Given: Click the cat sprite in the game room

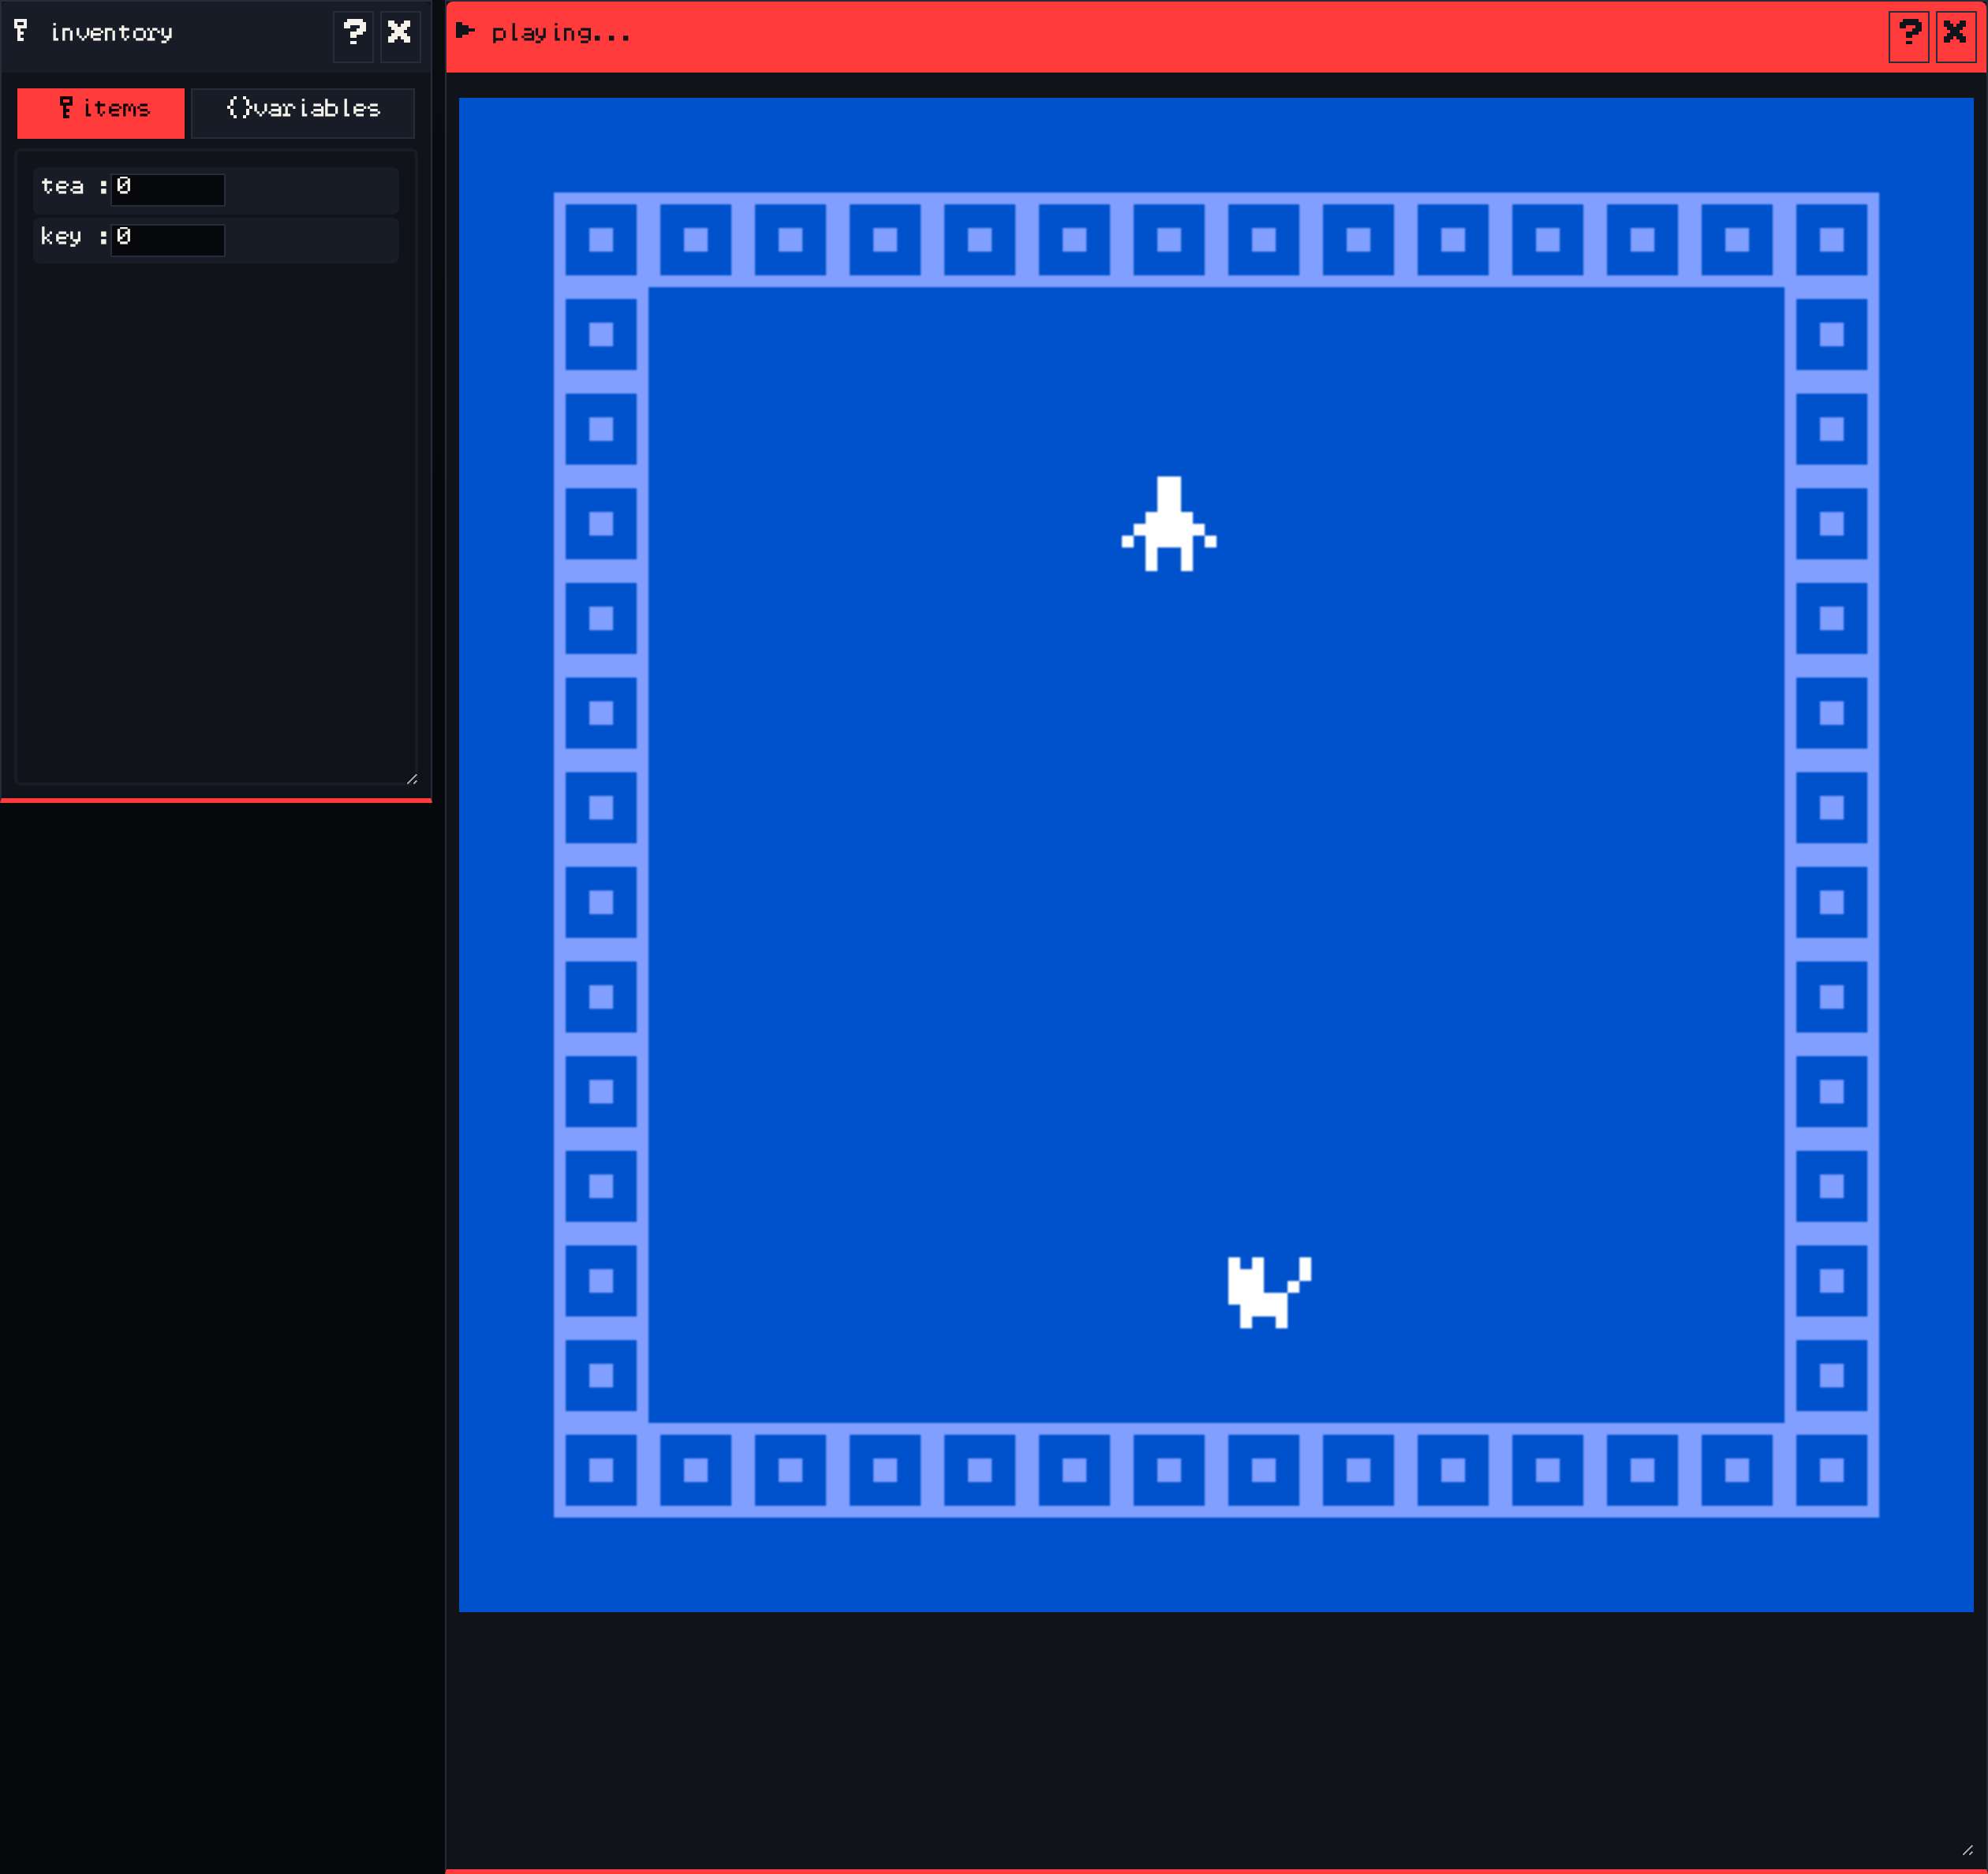Looking at the screenshot, I should 1269,1292.
